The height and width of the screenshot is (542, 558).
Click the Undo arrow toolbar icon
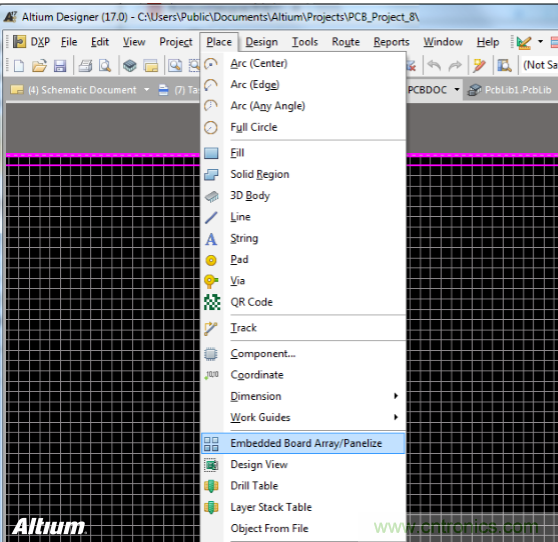[434, 65]
